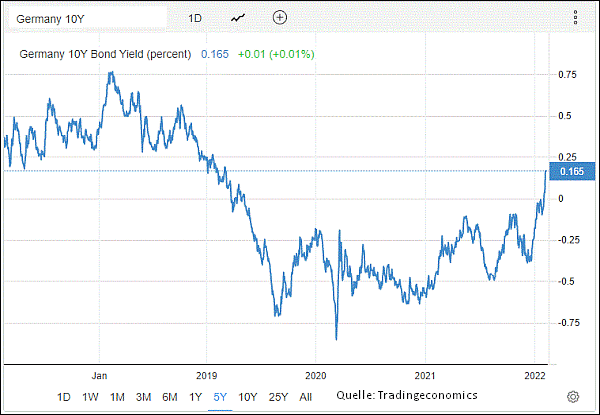Screen dimensions: 600x415
Task: Click the 2019 x-axis label
Action: pyautogui.click(x=207, y=376)
